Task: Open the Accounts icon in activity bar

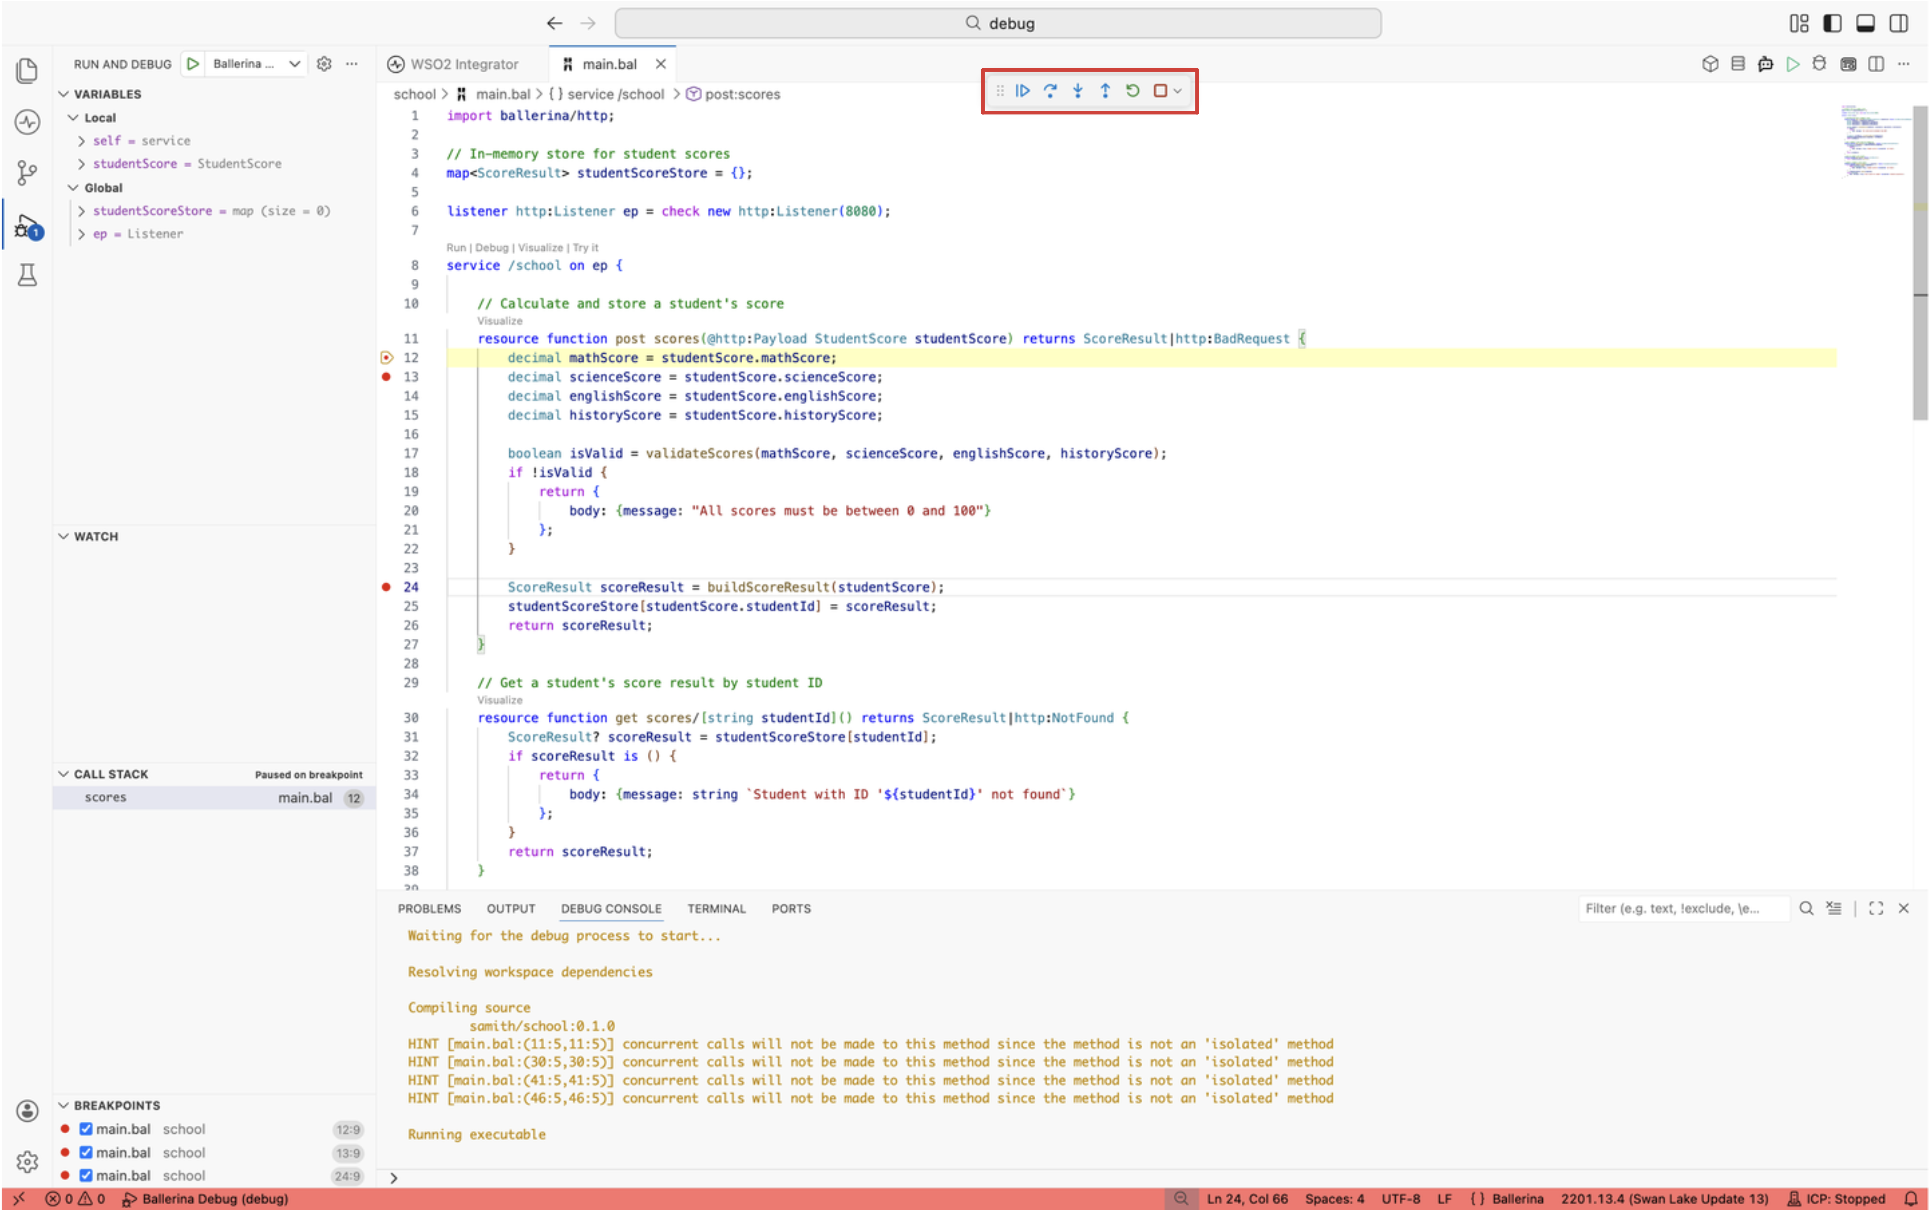Action: pyautogui.click(x=27, y=1111)
